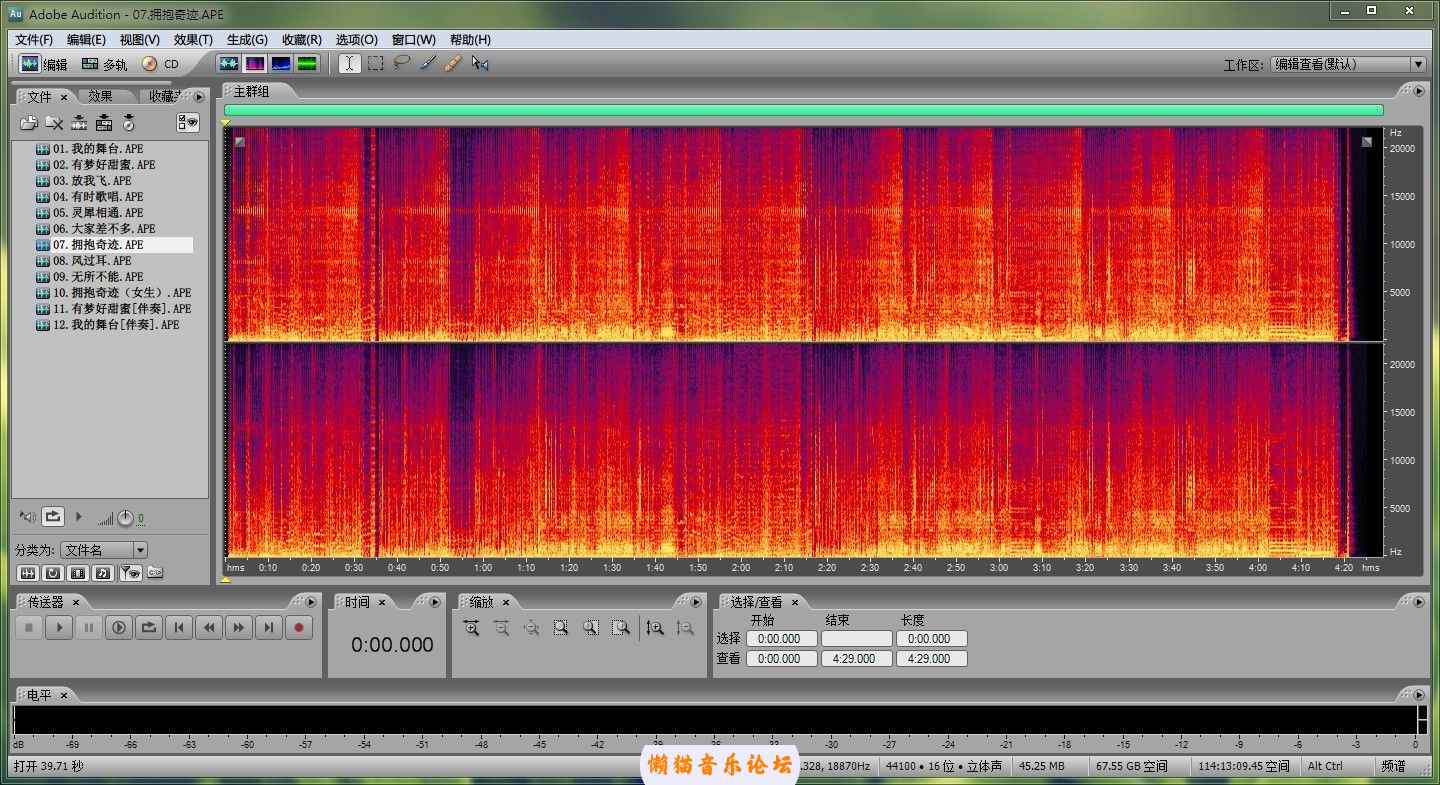Toggle advanced options display in Files panel
1440x785 pixels.
click(x=188, y=123)
